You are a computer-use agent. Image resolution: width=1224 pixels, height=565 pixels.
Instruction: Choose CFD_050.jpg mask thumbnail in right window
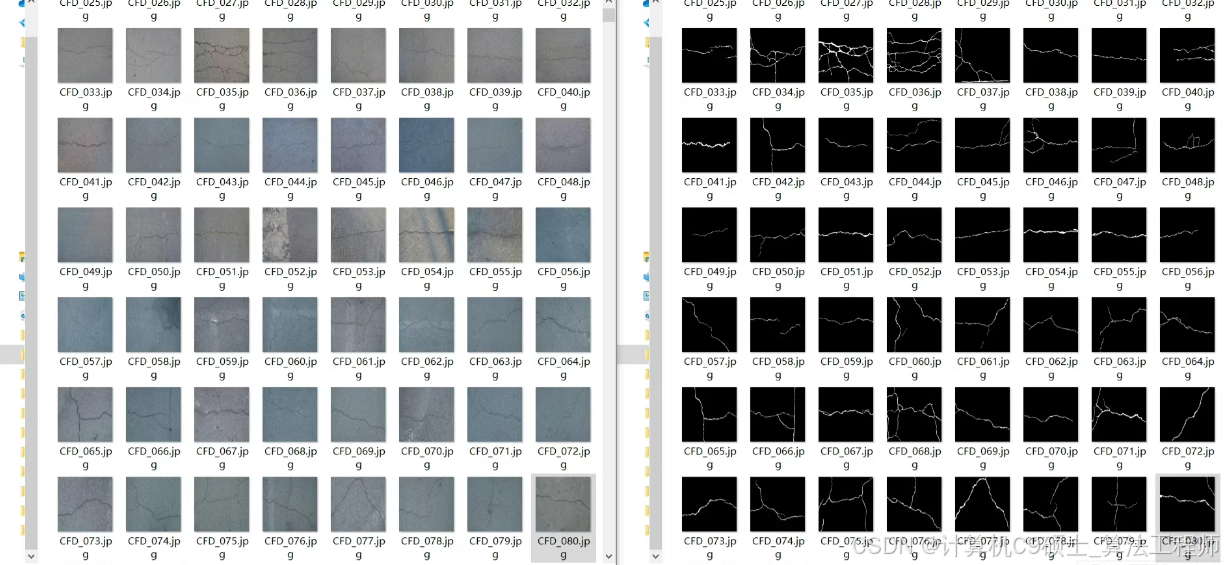(x=777, y=235)
